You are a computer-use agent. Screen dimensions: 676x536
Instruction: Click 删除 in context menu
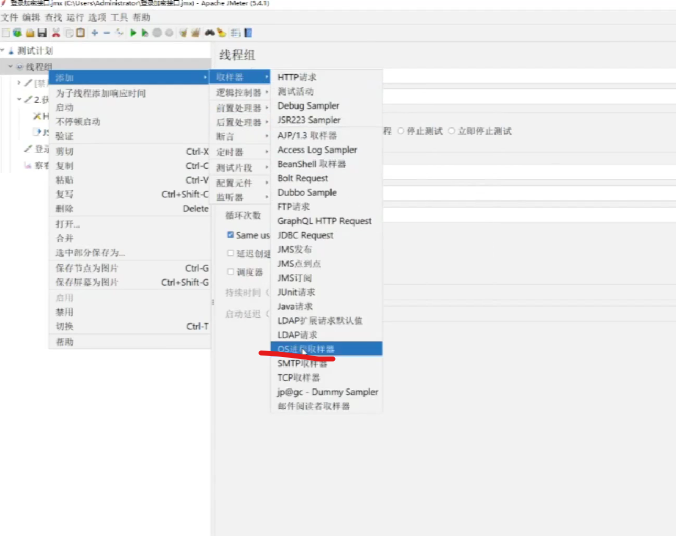click(130, 208)
